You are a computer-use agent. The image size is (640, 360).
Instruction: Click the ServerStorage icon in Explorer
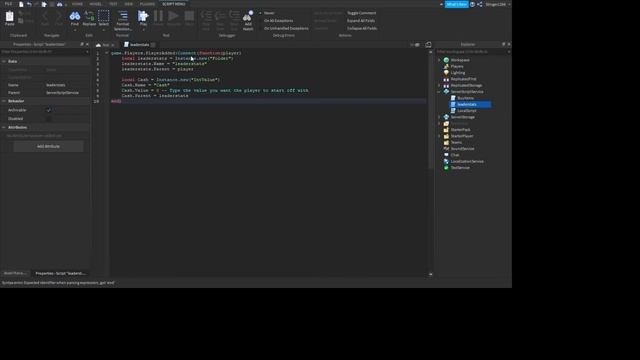point(446,117)
